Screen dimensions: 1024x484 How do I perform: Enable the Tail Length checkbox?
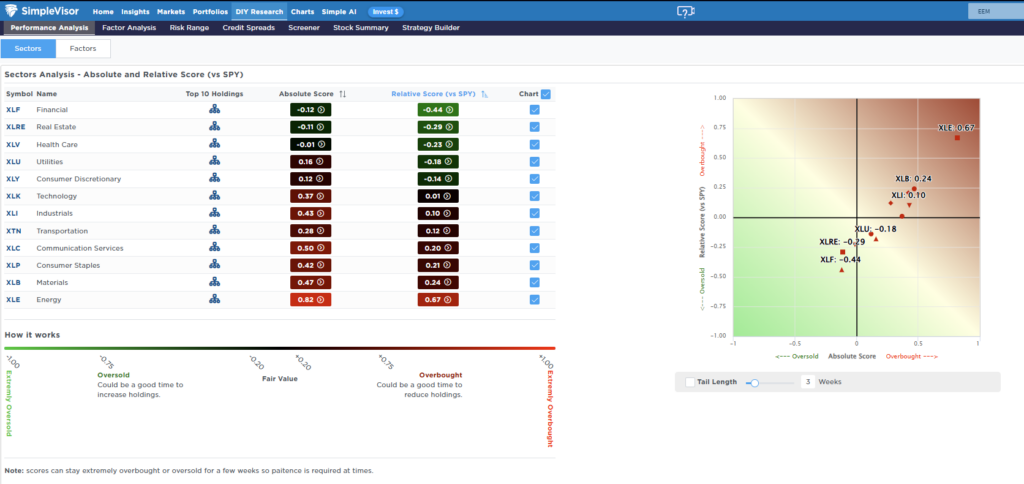[691, 382]
